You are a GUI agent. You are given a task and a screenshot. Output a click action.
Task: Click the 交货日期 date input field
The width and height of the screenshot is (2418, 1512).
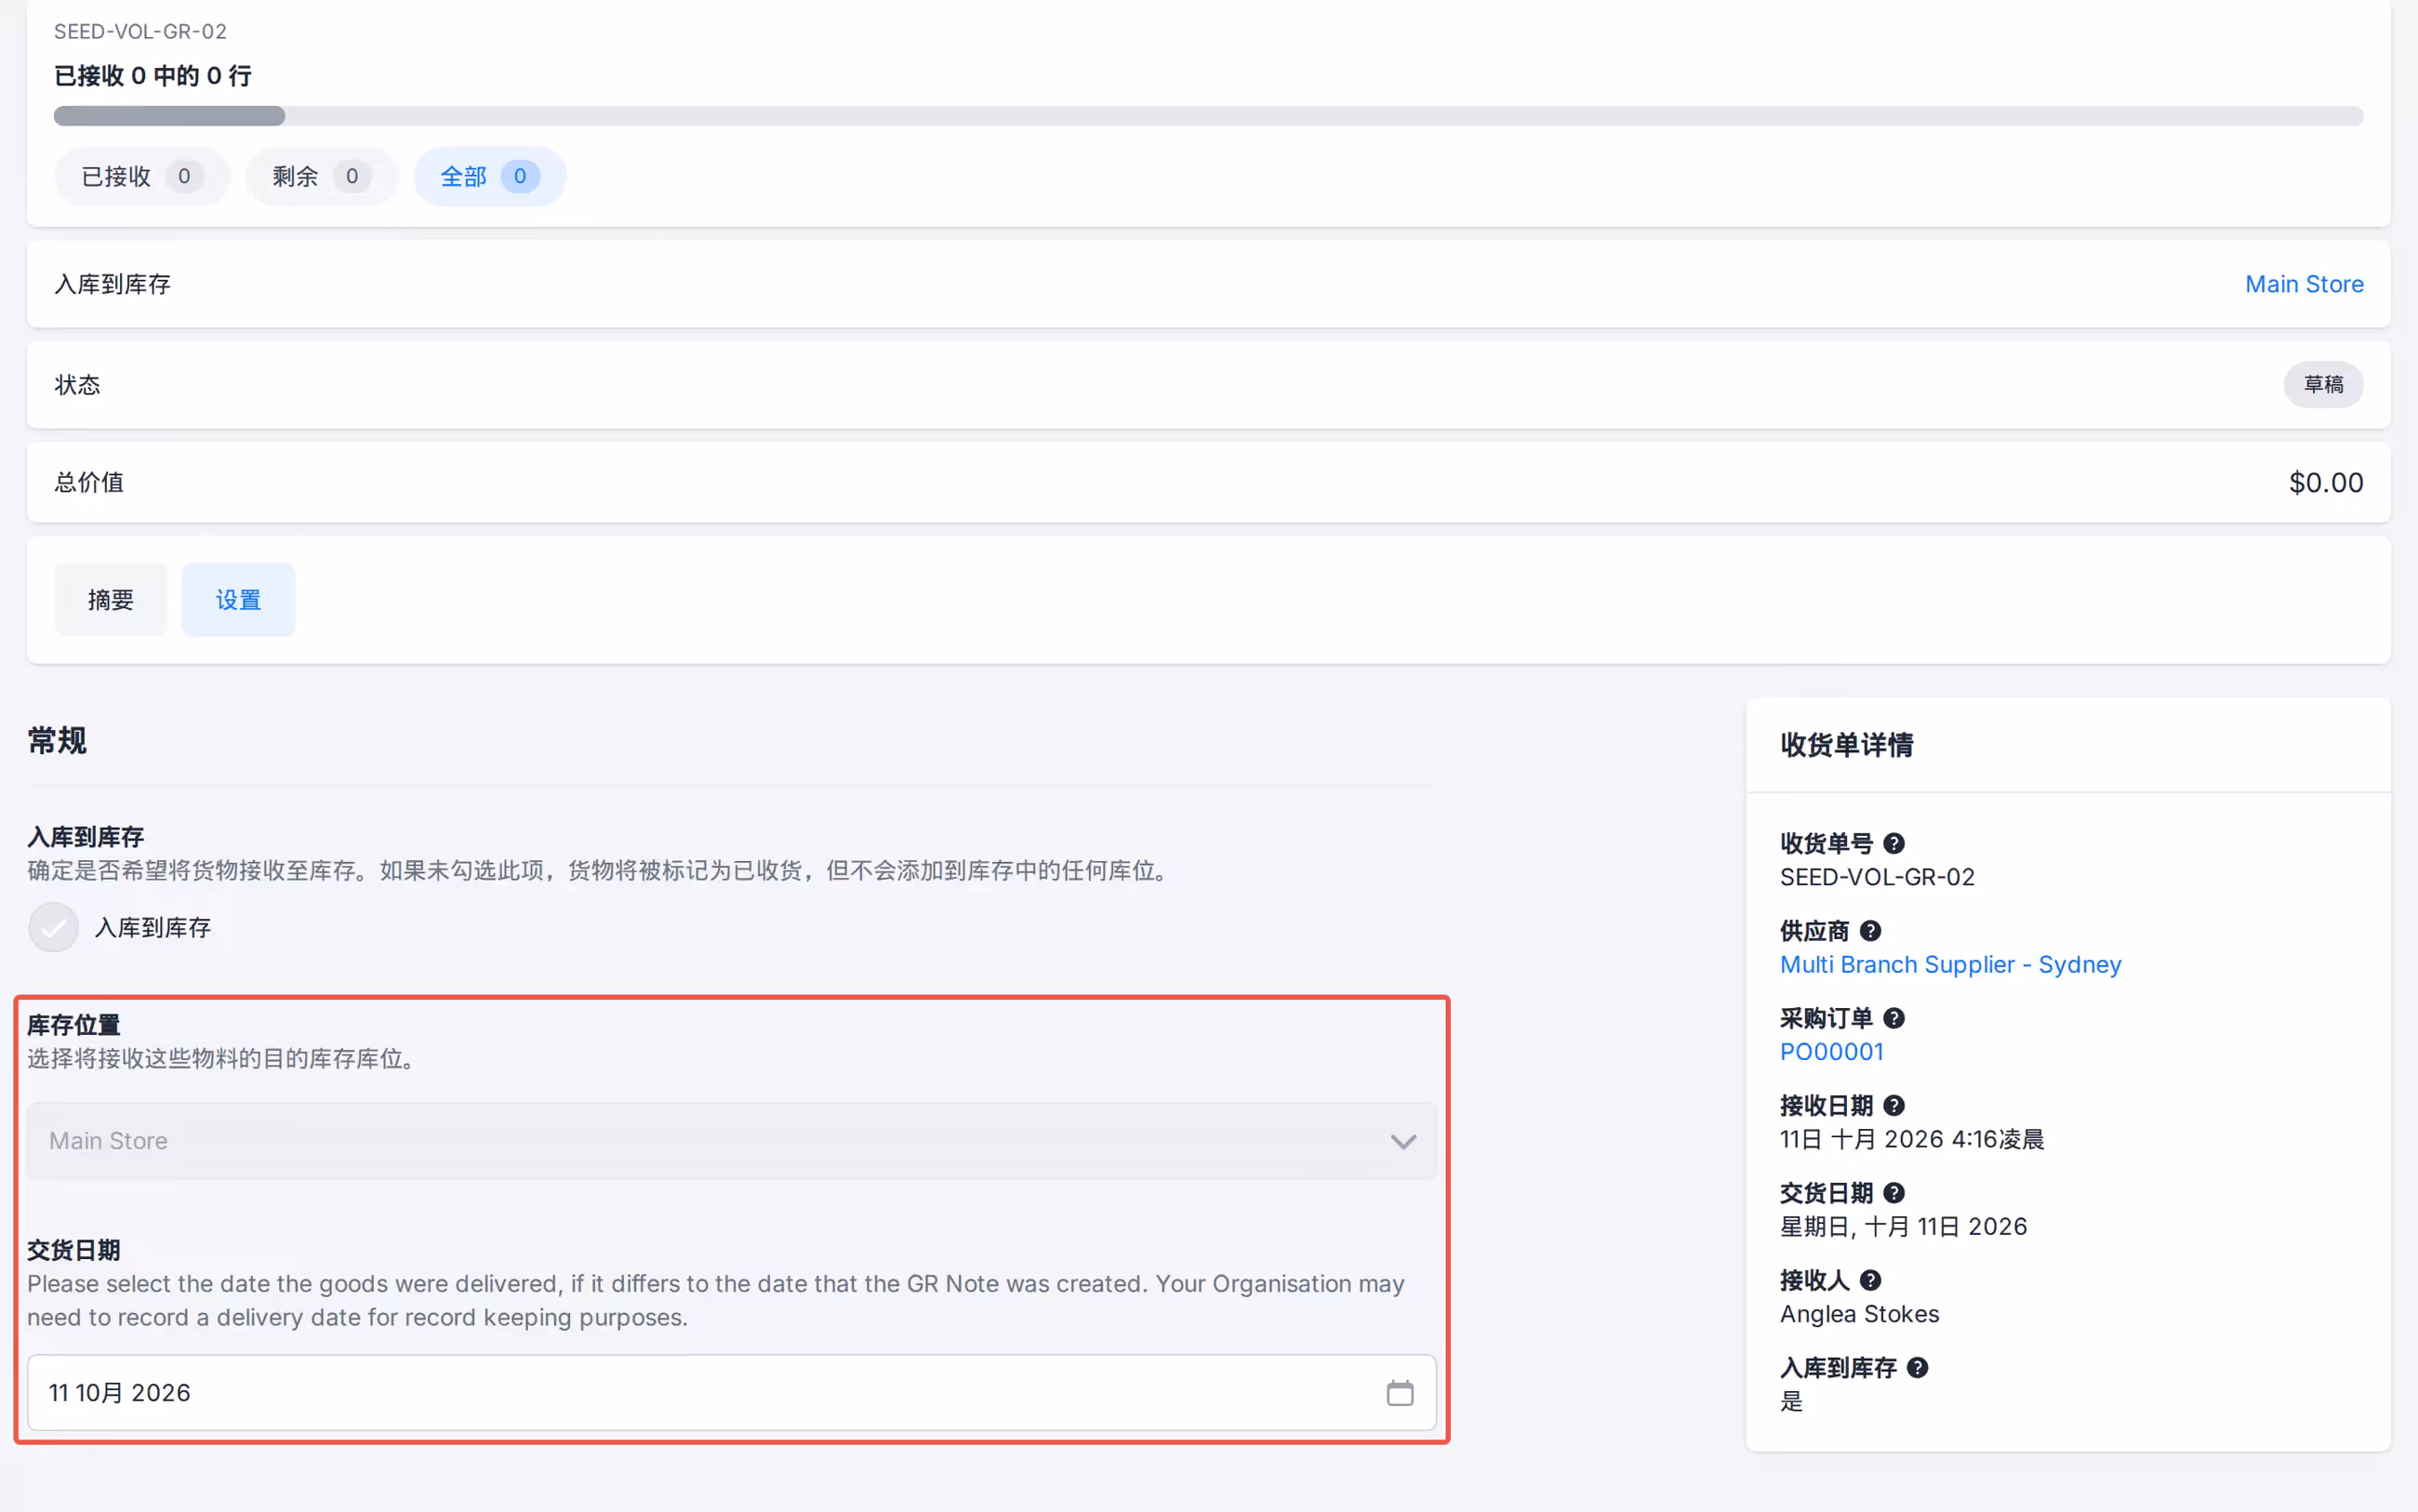732,1392
